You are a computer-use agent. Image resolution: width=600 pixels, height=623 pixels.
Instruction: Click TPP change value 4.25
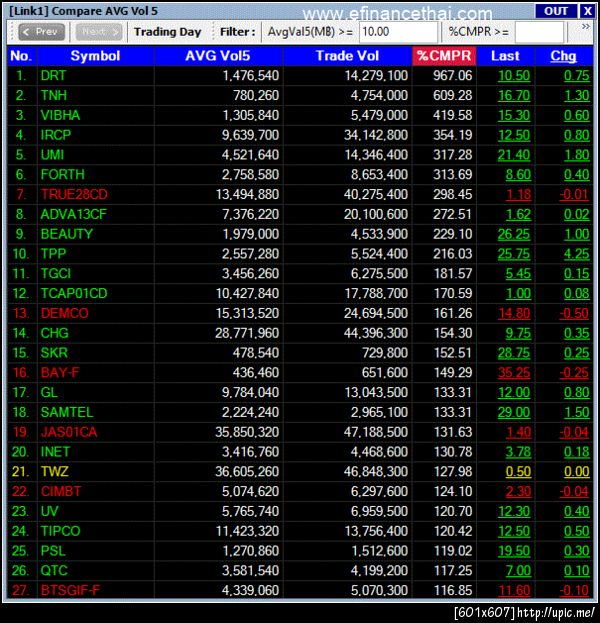pos(577,253)
